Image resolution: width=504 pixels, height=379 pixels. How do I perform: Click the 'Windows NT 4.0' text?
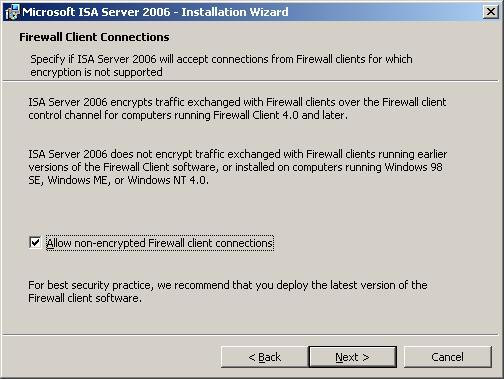click(168, 180)
